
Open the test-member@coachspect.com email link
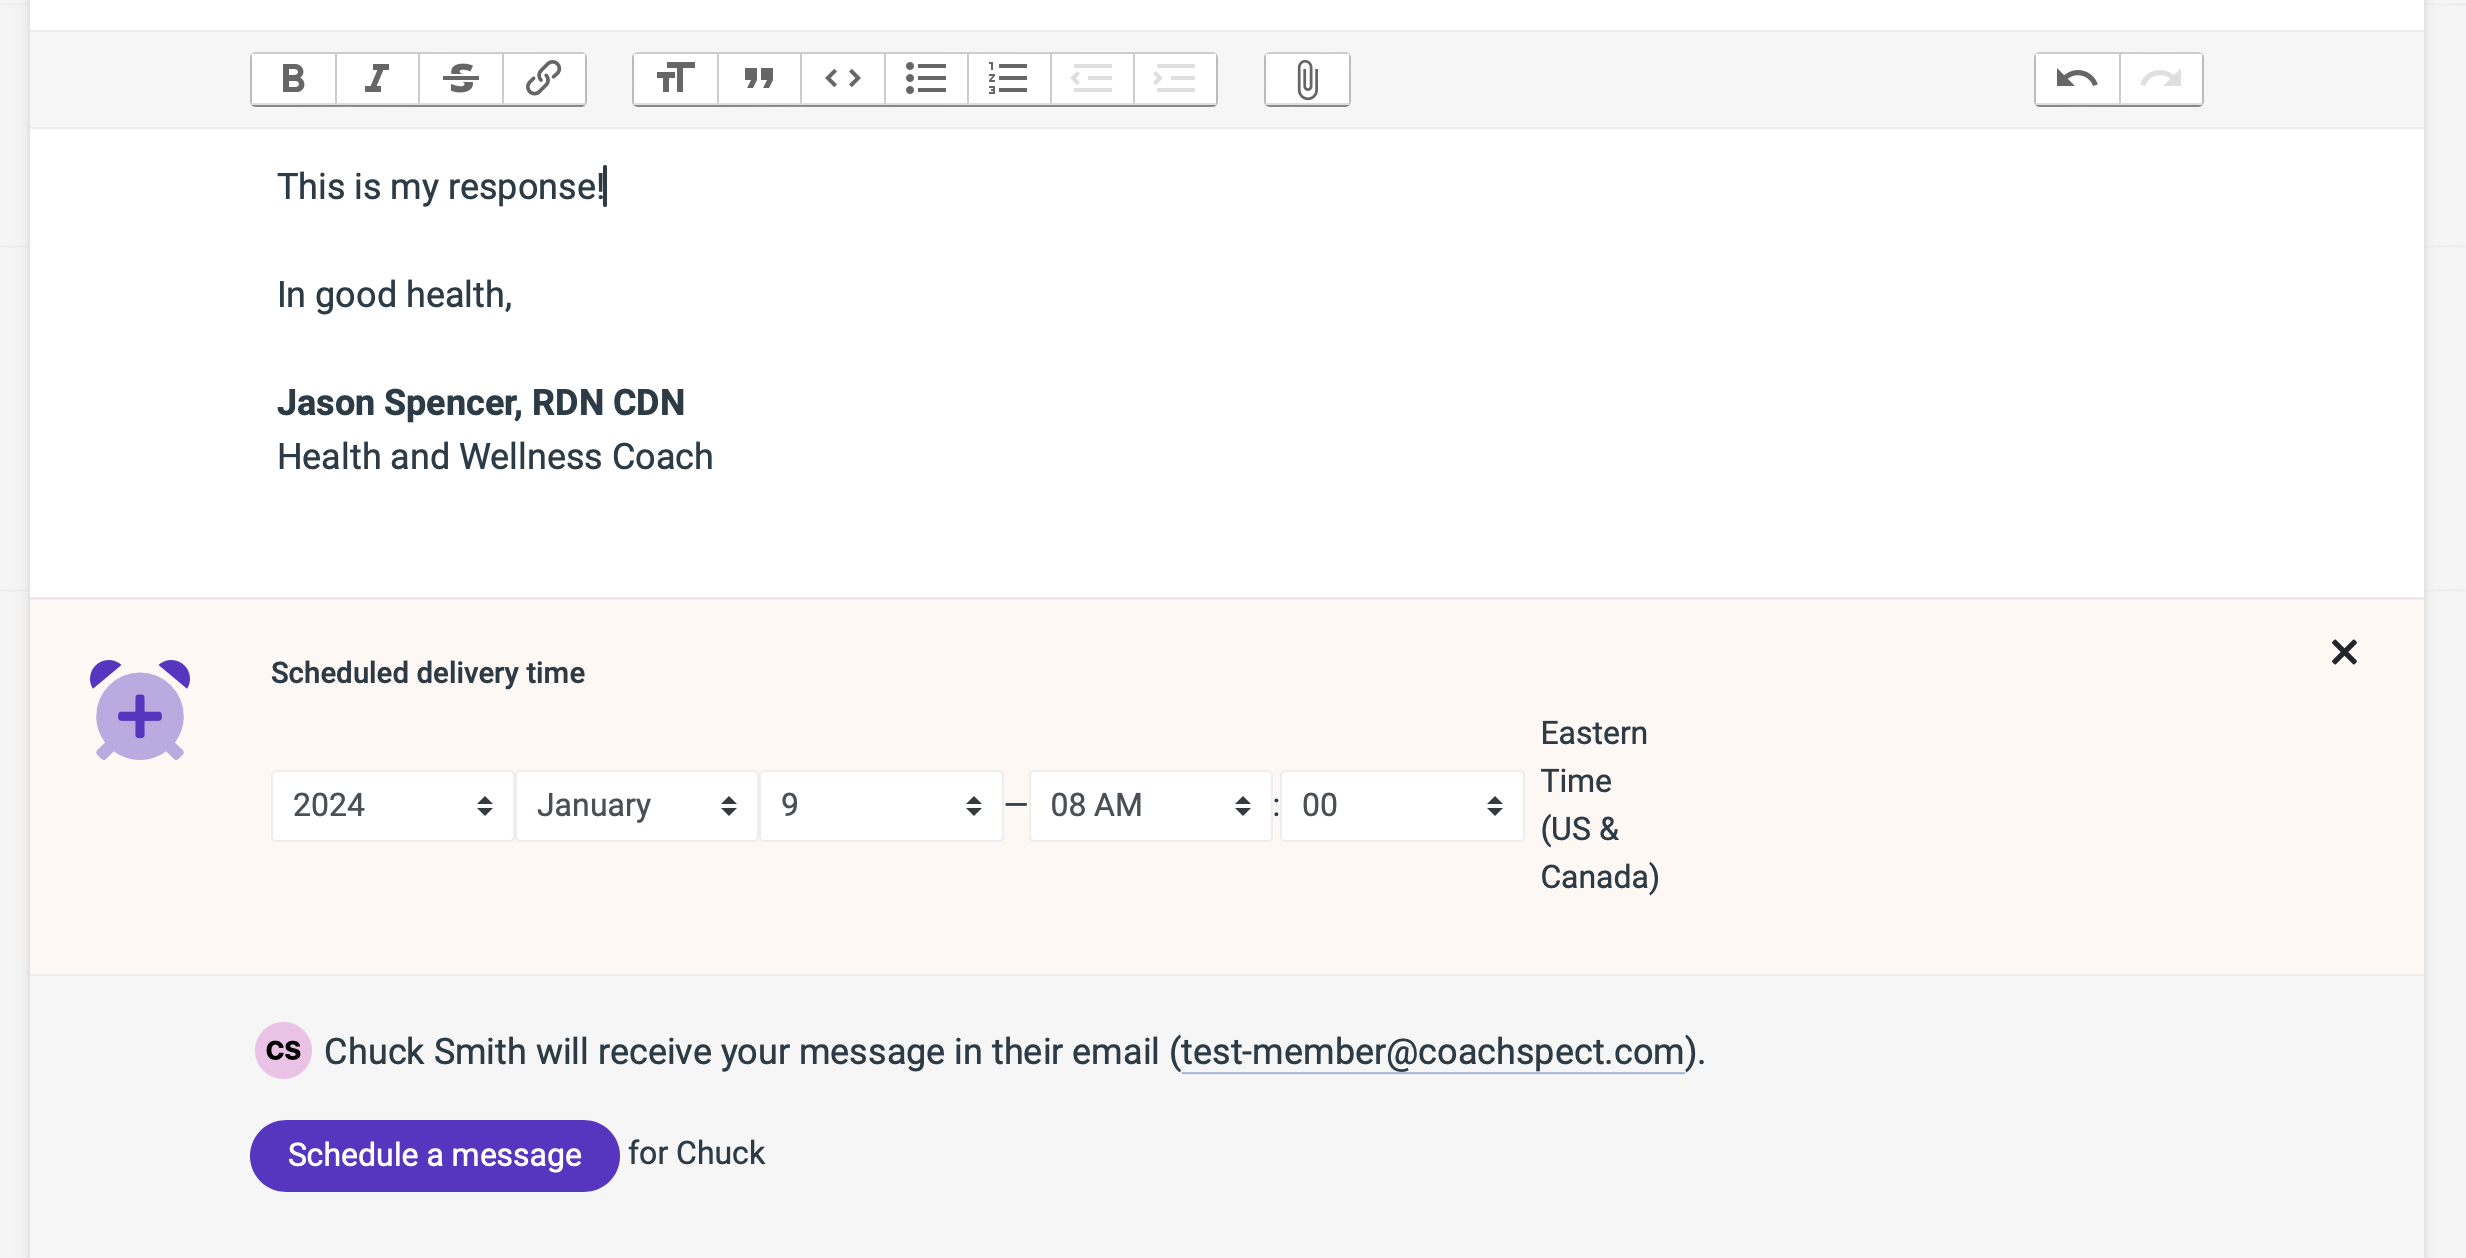pos(1432,1052)
